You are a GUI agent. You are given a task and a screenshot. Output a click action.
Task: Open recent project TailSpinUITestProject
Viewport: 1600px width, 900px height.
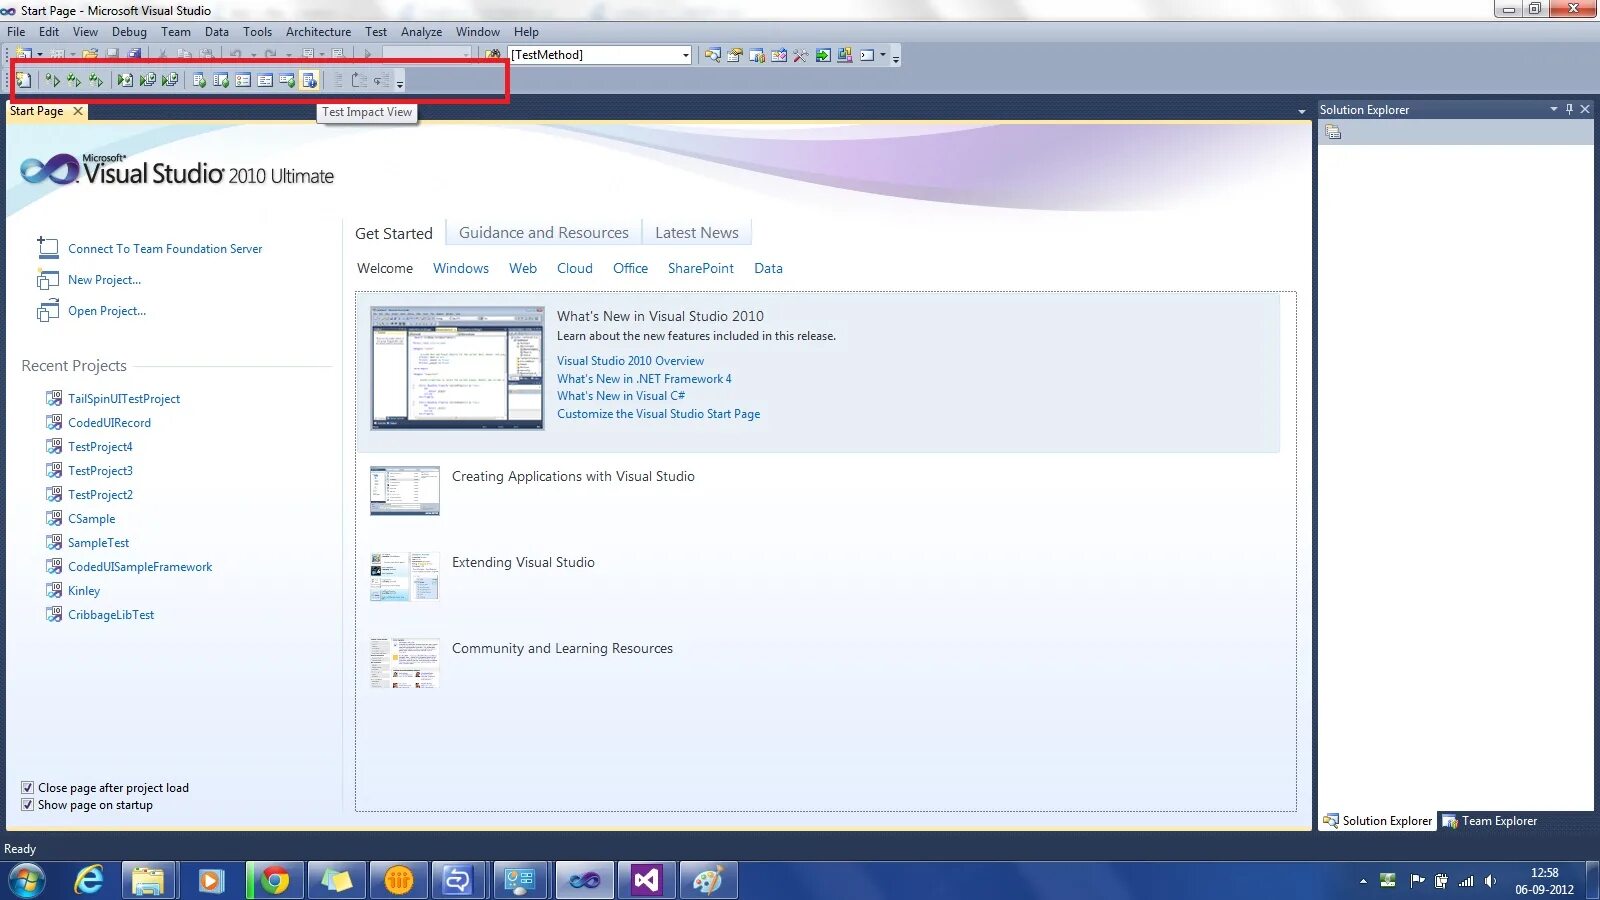click(124, 399)
